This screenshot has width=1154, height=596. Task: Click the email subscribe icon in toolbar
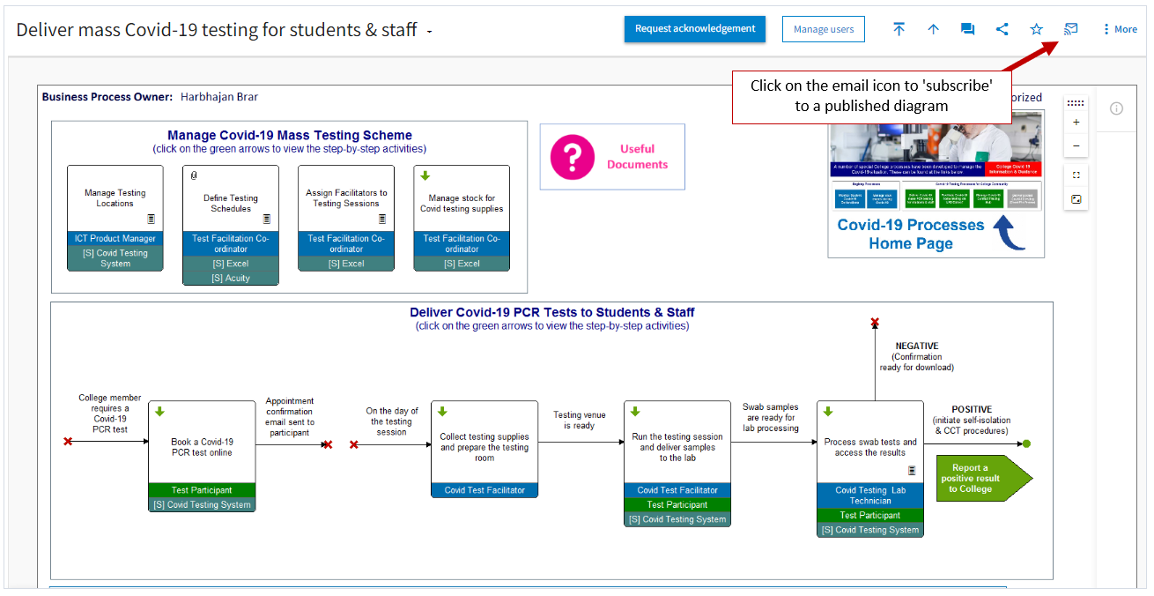click(1070, 29)
